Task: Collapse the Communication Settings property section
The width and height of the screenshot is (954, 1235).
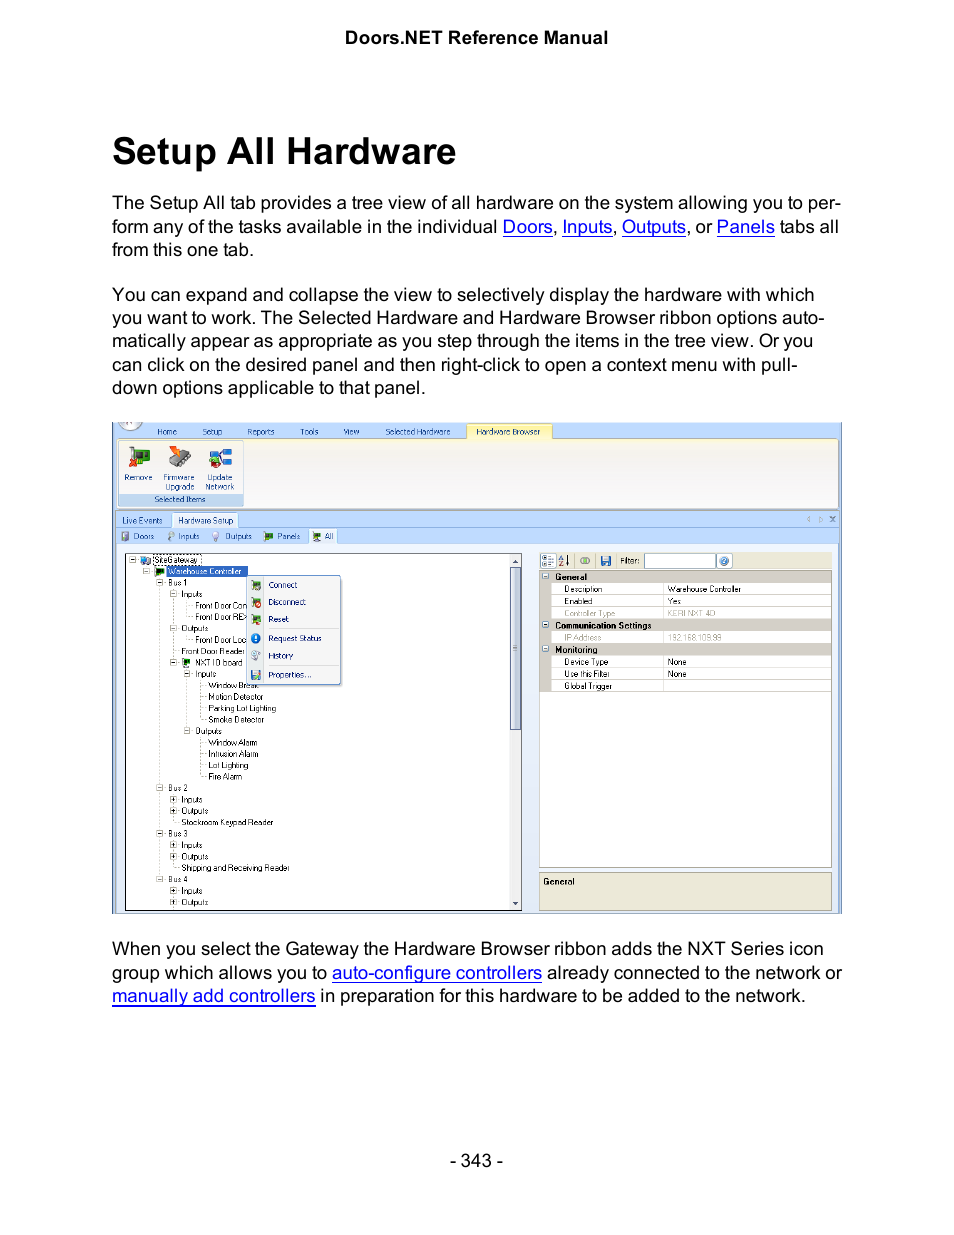Action: pyautogui.click(x=546, y=625)
